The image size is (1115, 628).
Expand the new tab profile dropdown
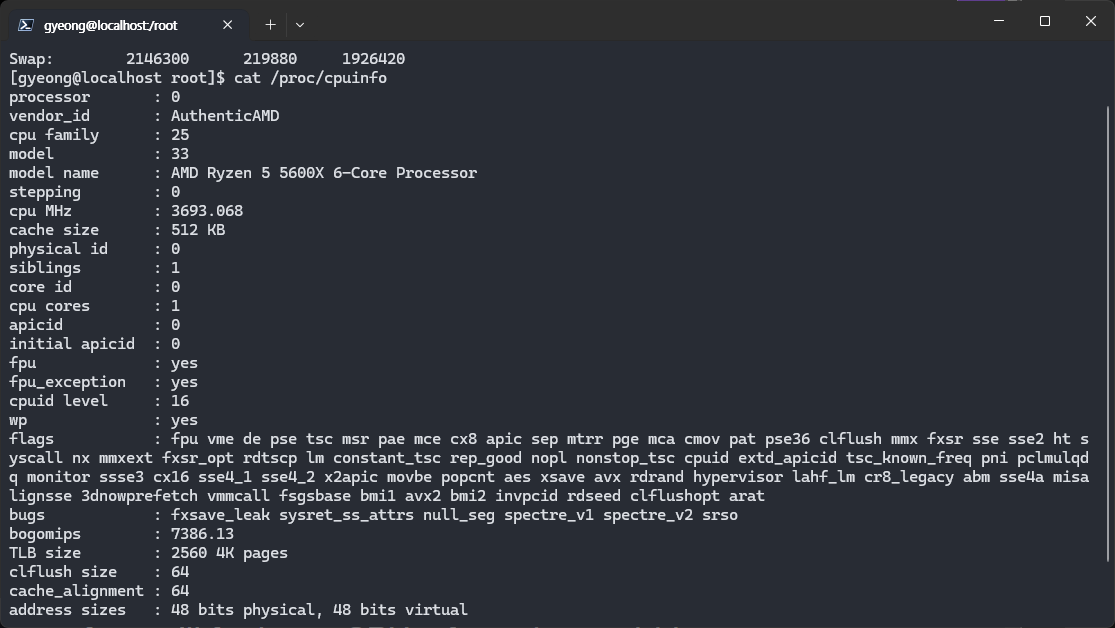(x=299, y=25)
